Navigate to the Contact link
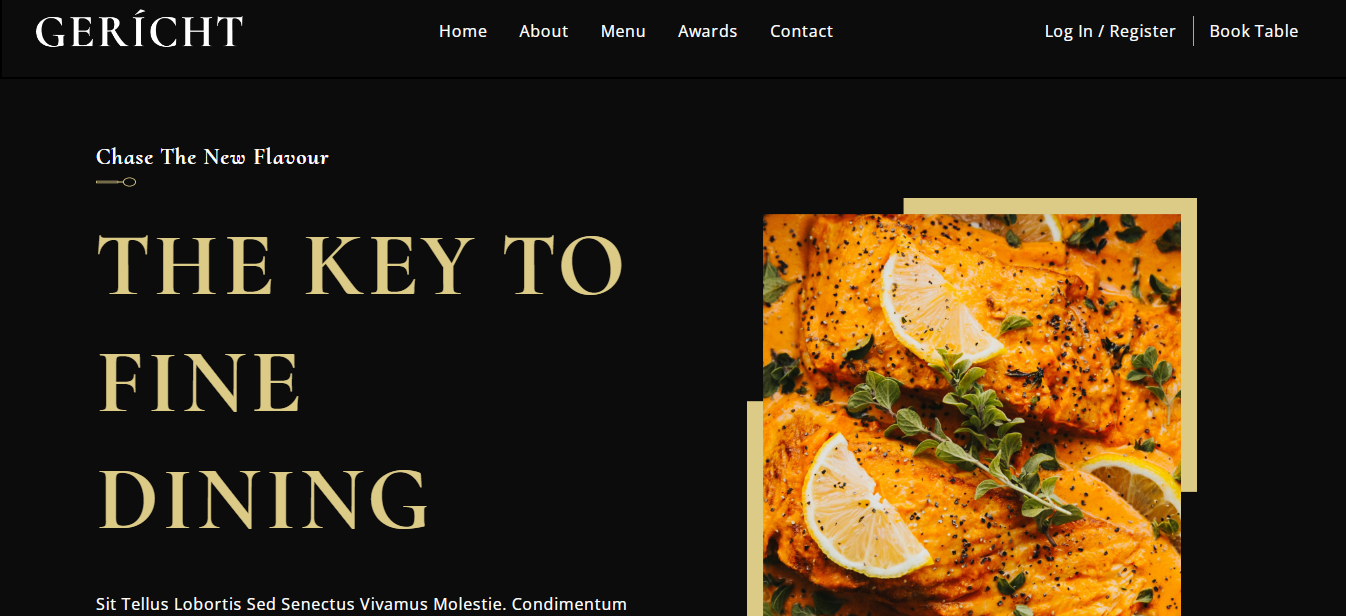Image resolution: width=1346 pixels, height=616 pixels. tap(801, 31)
